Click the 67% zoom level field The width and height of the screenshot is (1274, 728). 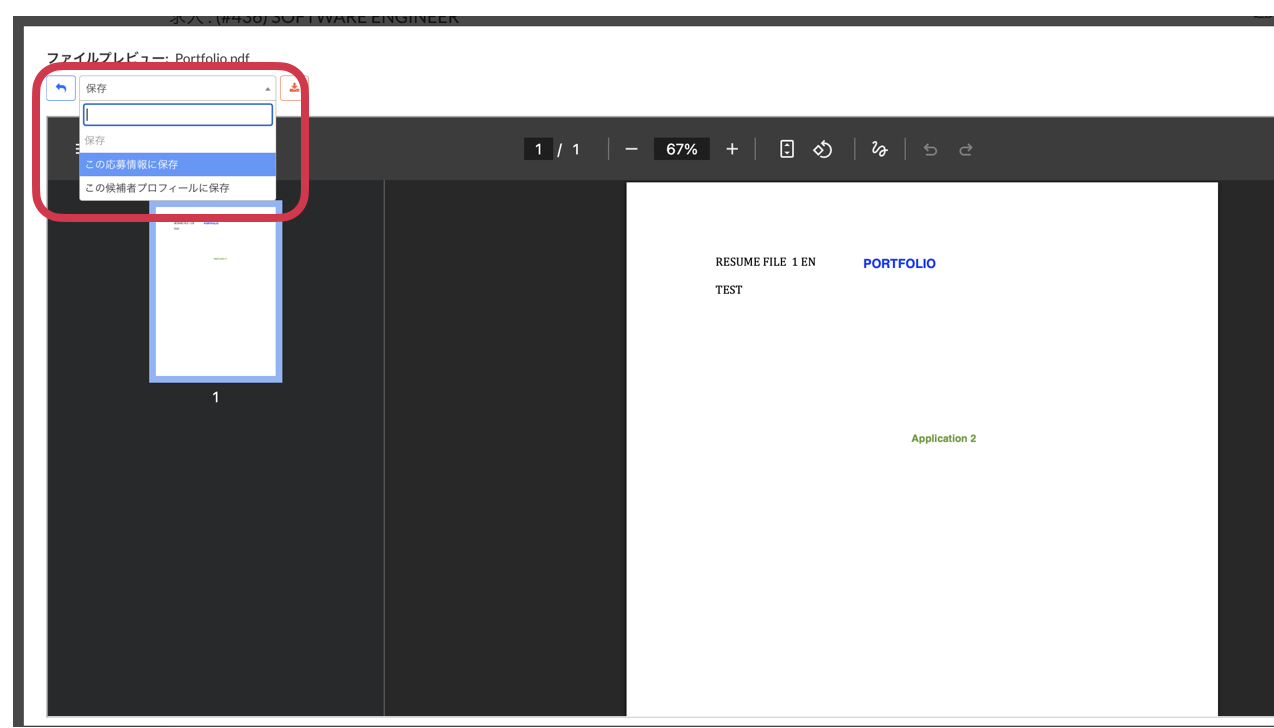point(681,149)
